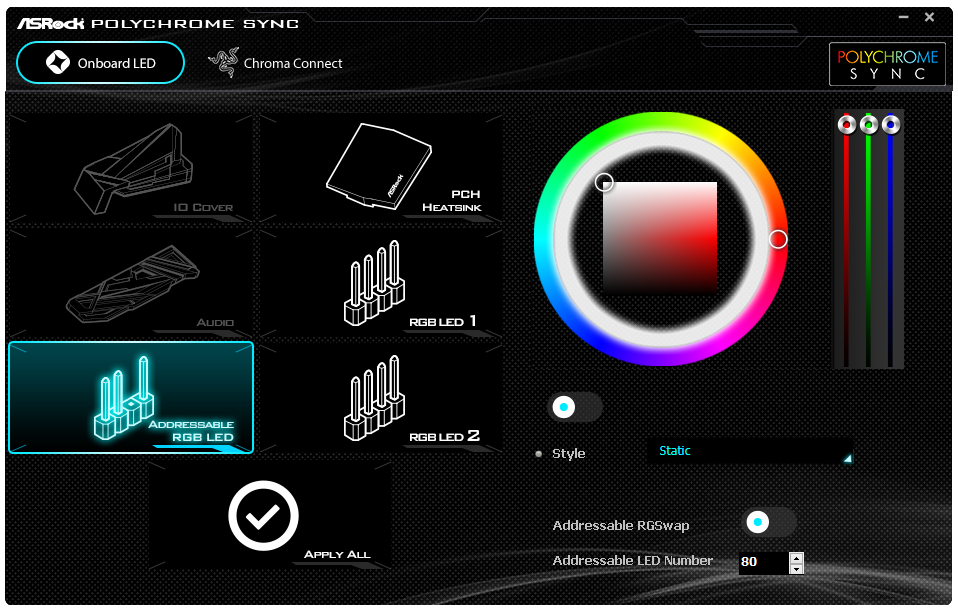Click the green channel slider knob
Viewport: 958px width, 613px height.
pos(868,125)
